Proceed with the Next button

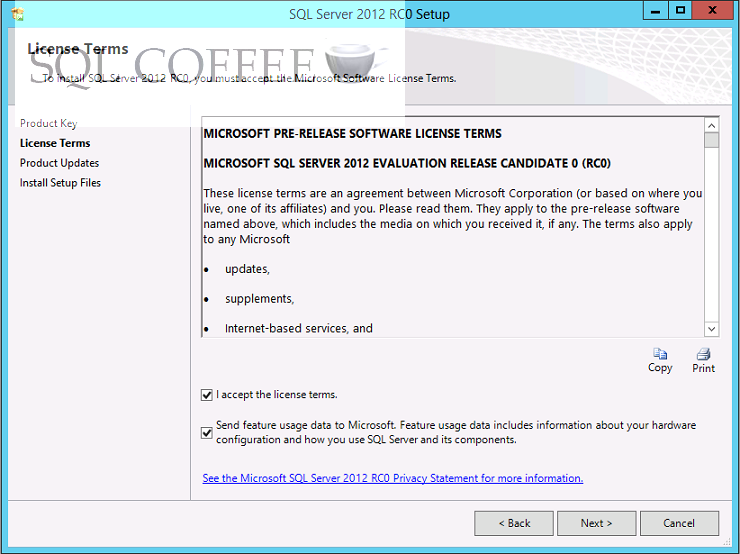(x=597, y=523)
